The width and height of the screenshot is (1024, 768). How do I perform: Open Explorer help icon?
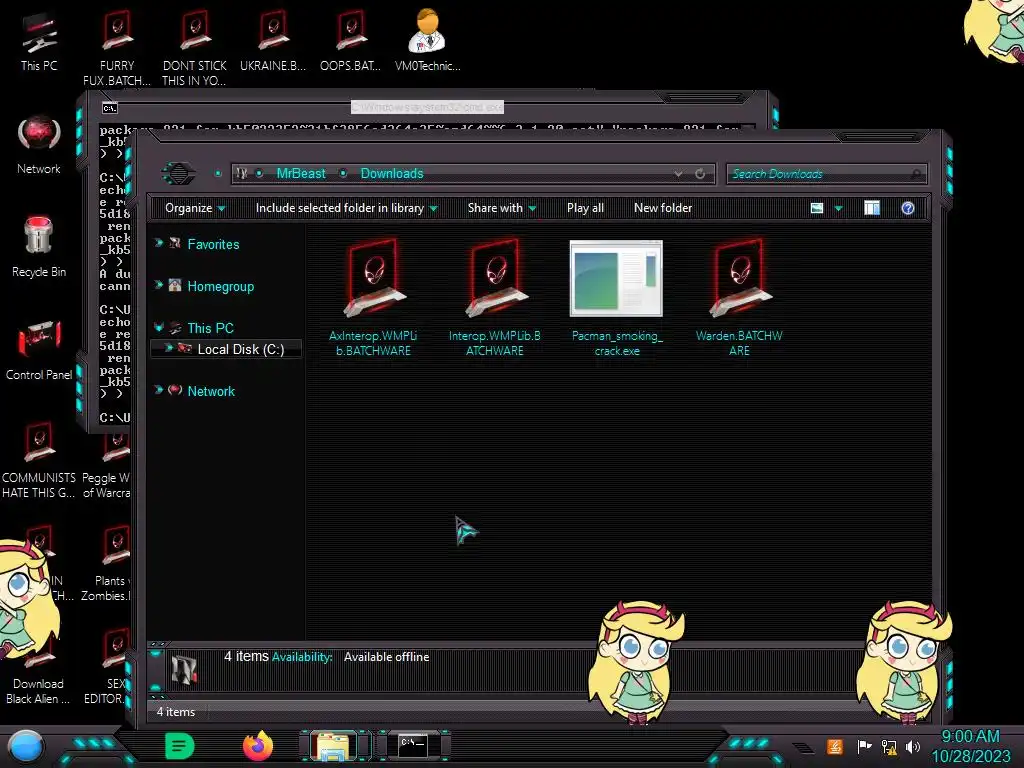click(908, 208)
